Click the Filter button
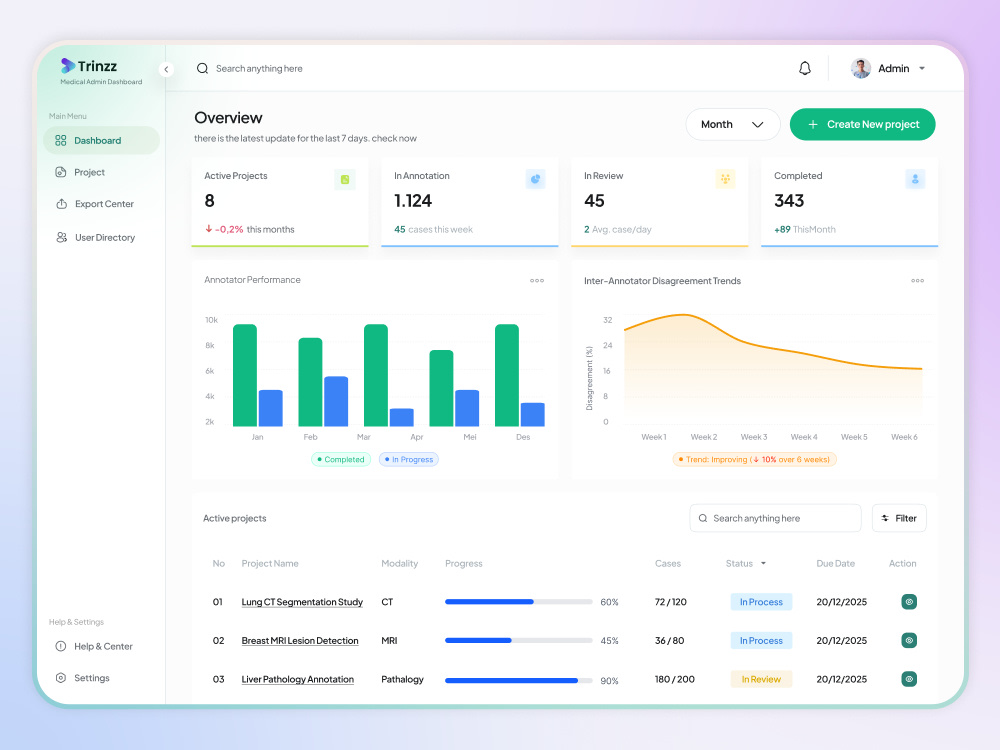Screen dimensions: 1000x750 [x=899, y=518]
